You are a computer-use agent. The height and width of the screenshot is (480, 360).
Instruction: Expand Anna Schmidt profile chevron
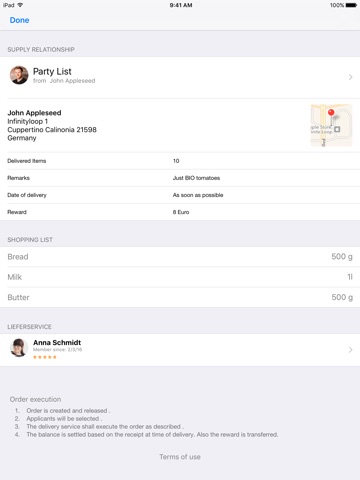(x=350, y=350)
